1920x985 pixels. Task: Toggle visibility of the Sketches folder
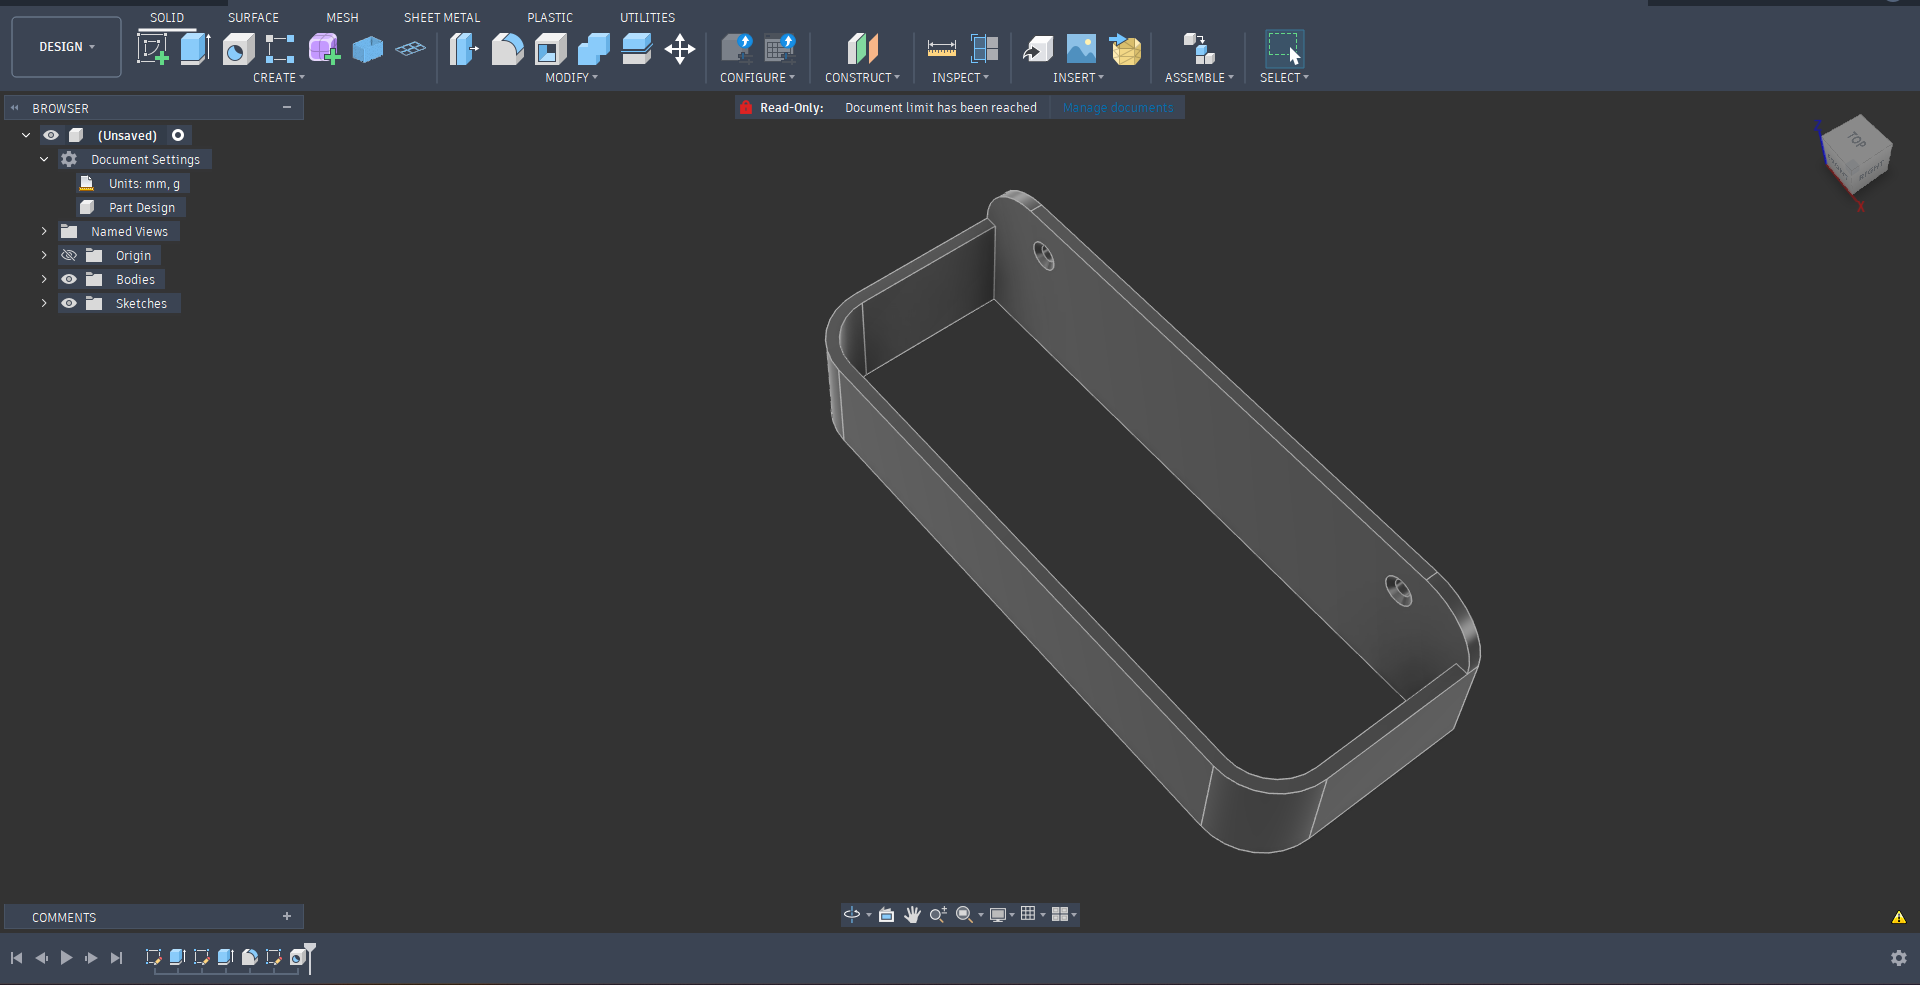(69, 304)
